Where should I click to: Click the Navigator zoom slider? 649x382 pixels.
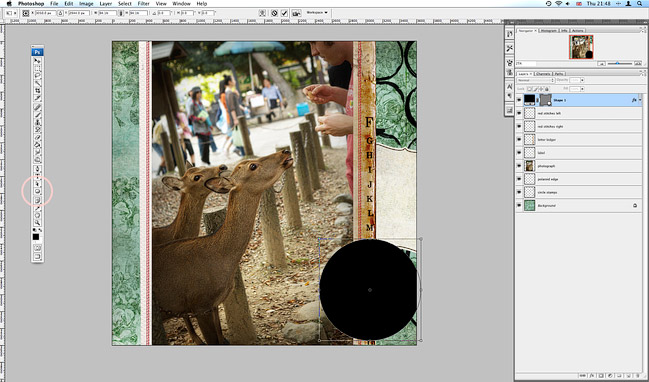[x=618, y=63]
